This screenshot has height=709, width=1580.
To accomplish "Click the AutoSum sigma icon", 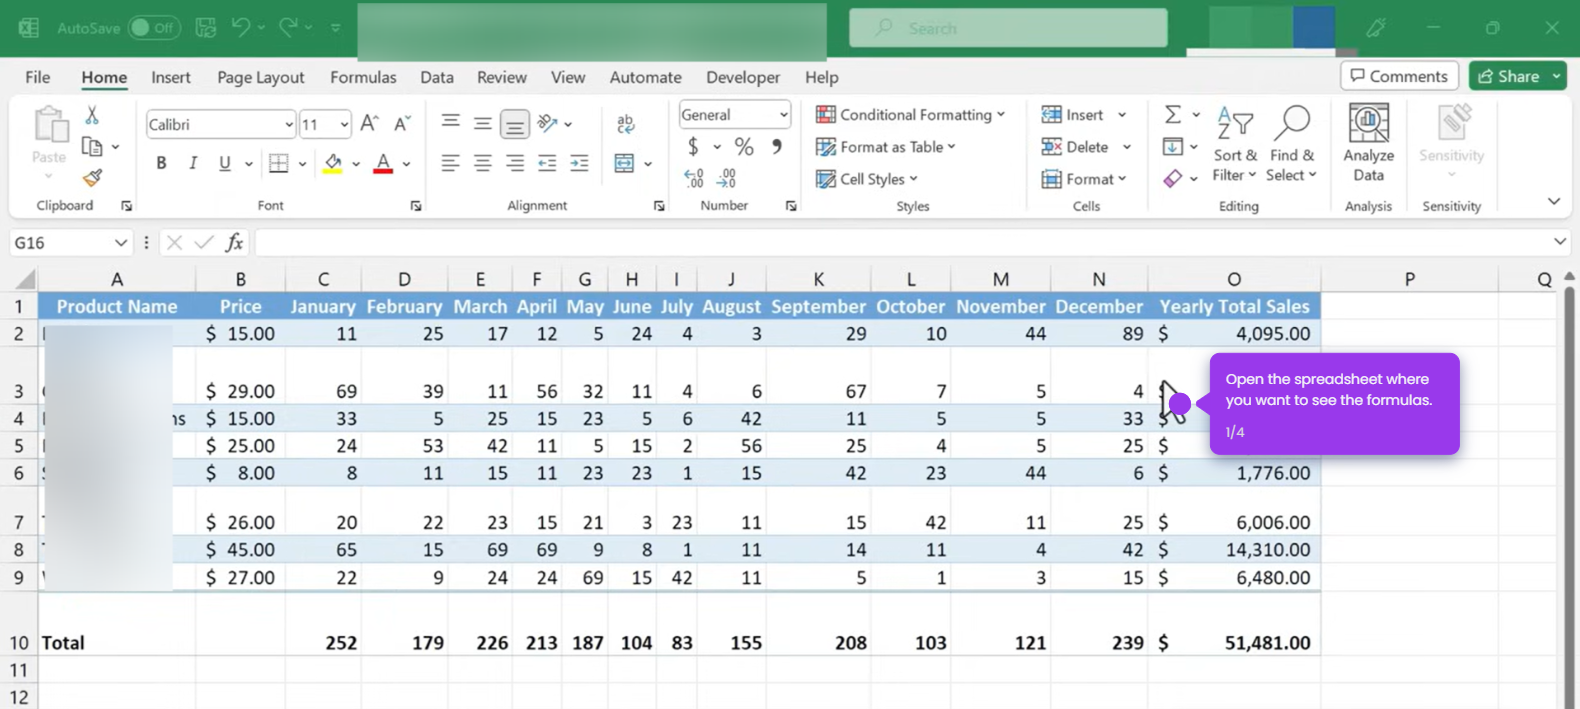I will point(1173,115).
